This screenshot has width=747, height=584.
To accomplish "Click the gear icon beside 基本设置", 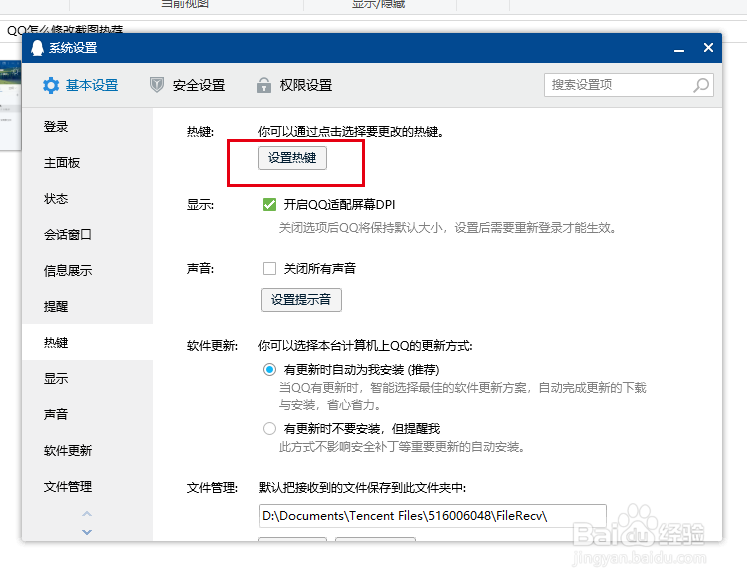I will [x=50, y=85].
